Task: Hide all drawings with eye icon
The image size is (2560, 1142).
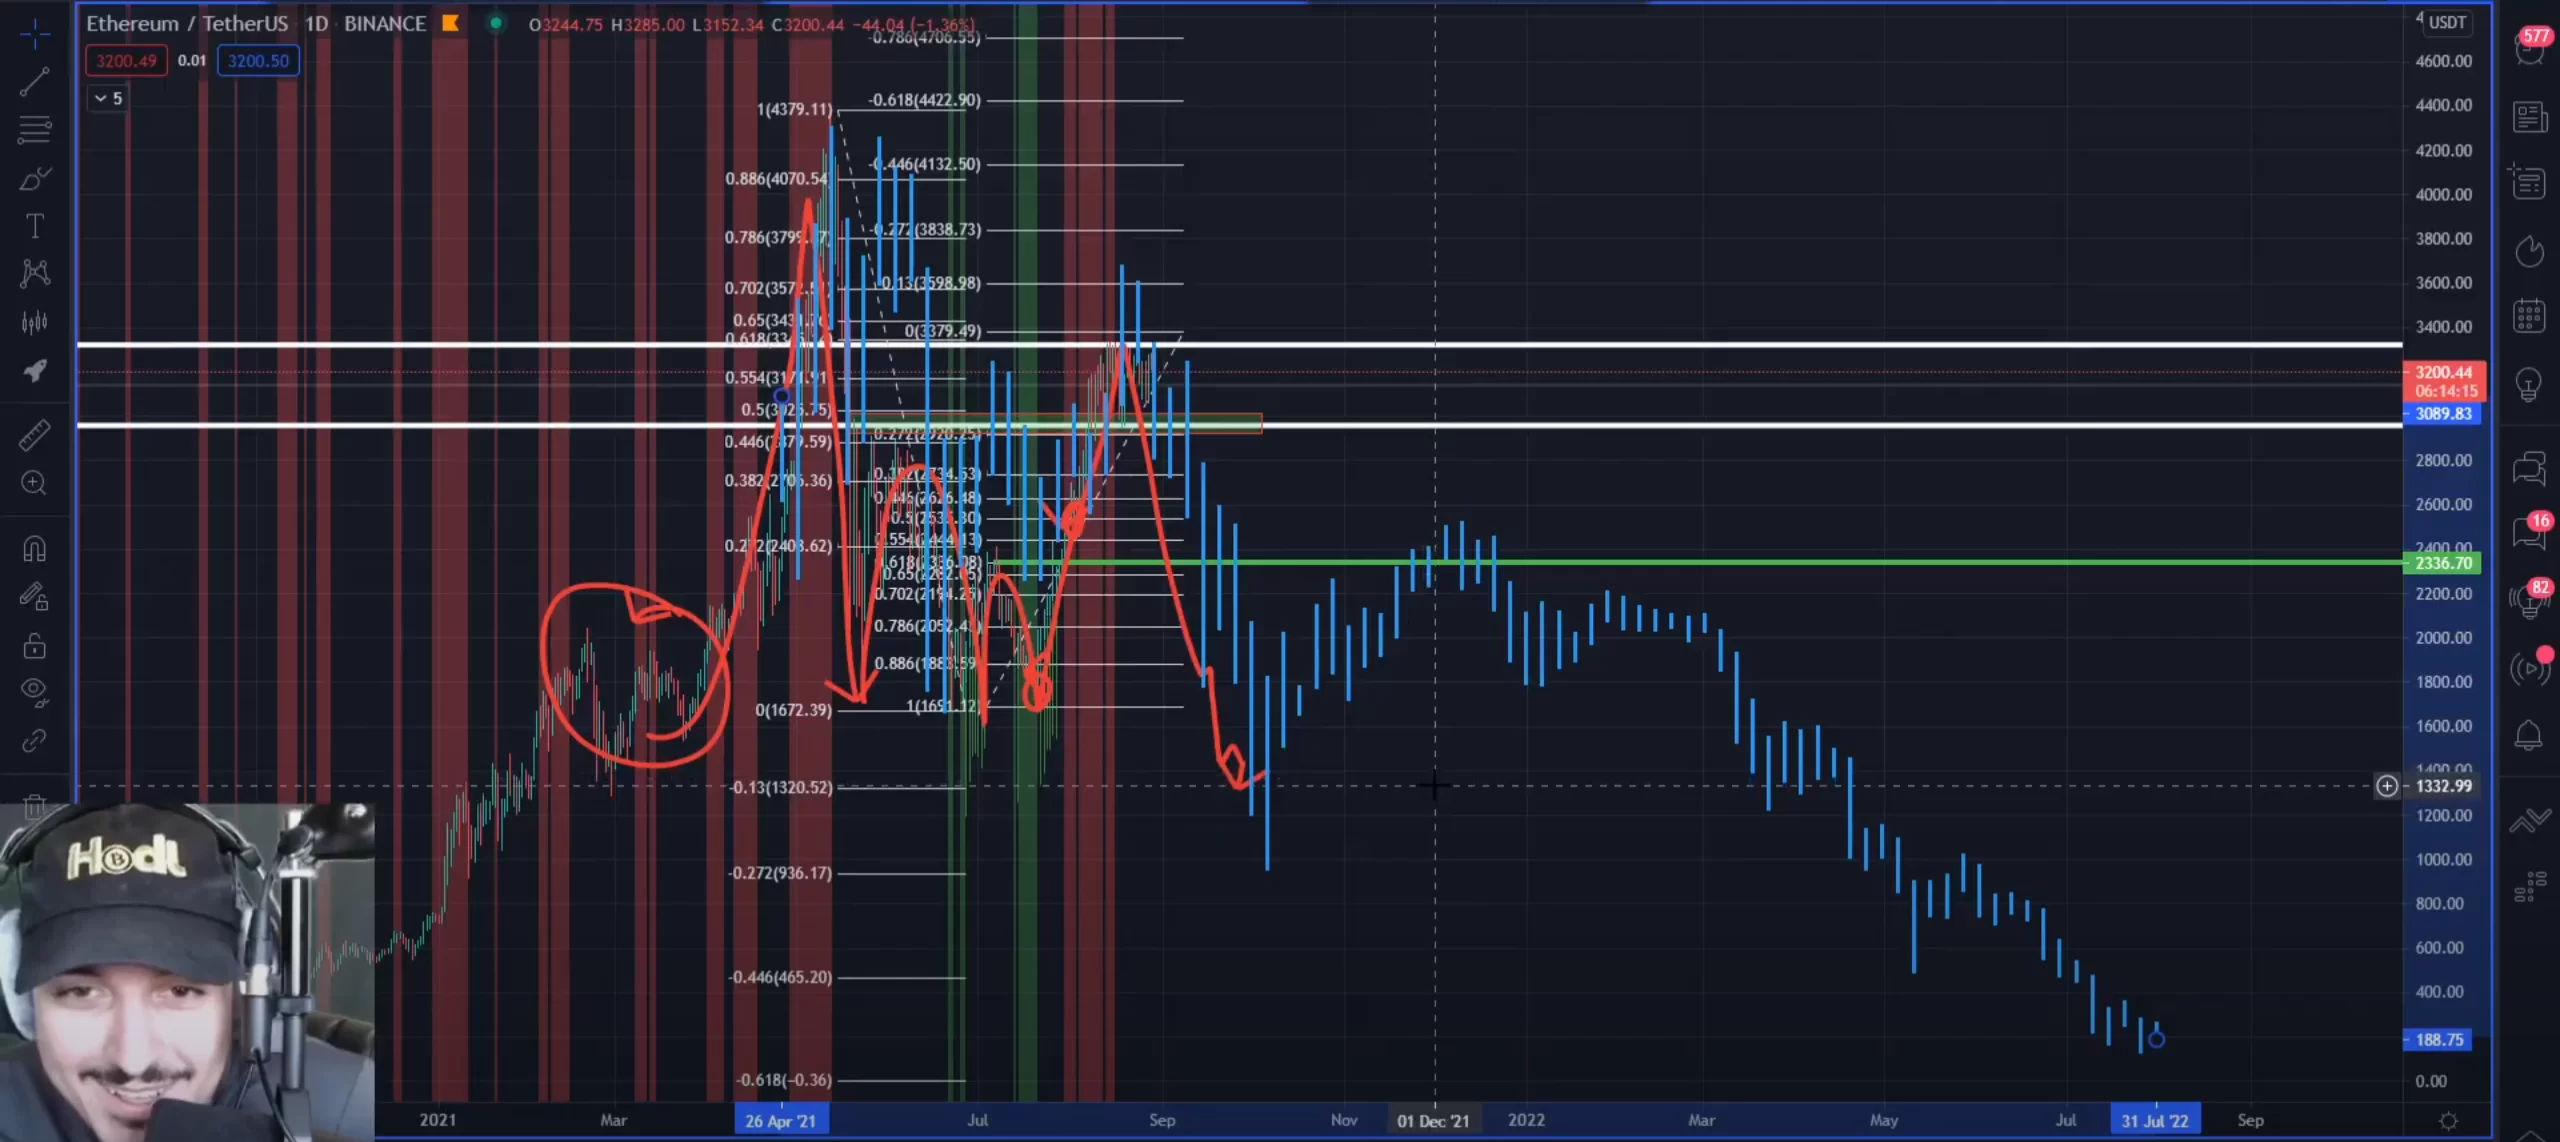Action: click(34, 691)
